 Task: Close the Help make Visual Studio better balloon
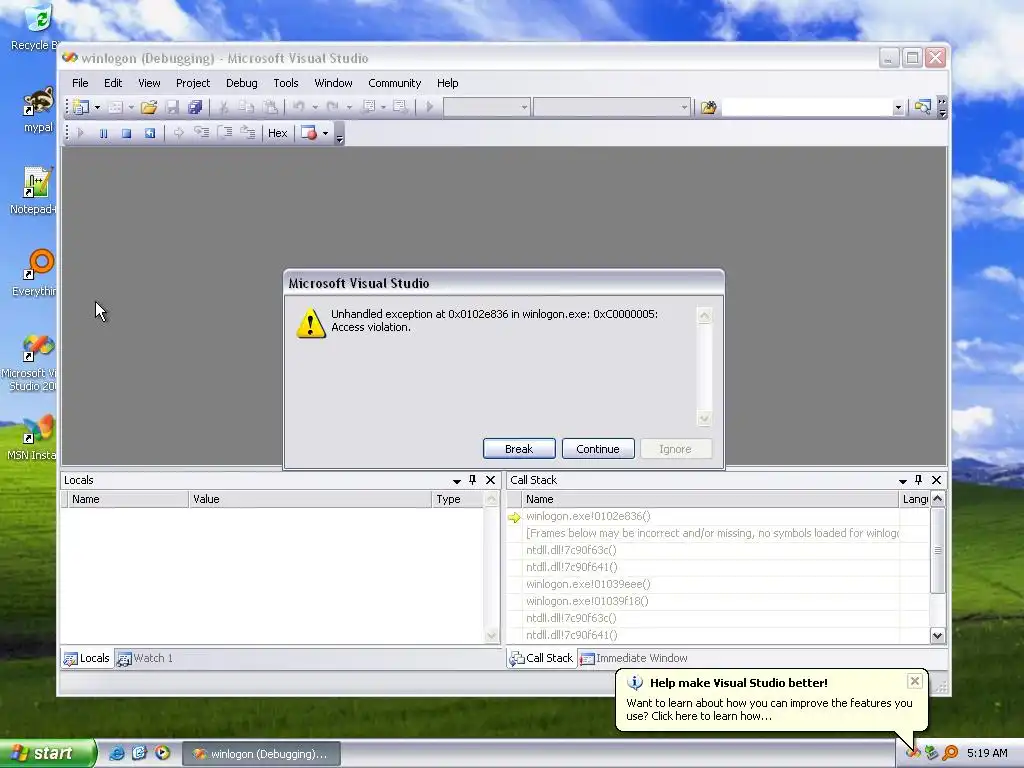(915, 681)
